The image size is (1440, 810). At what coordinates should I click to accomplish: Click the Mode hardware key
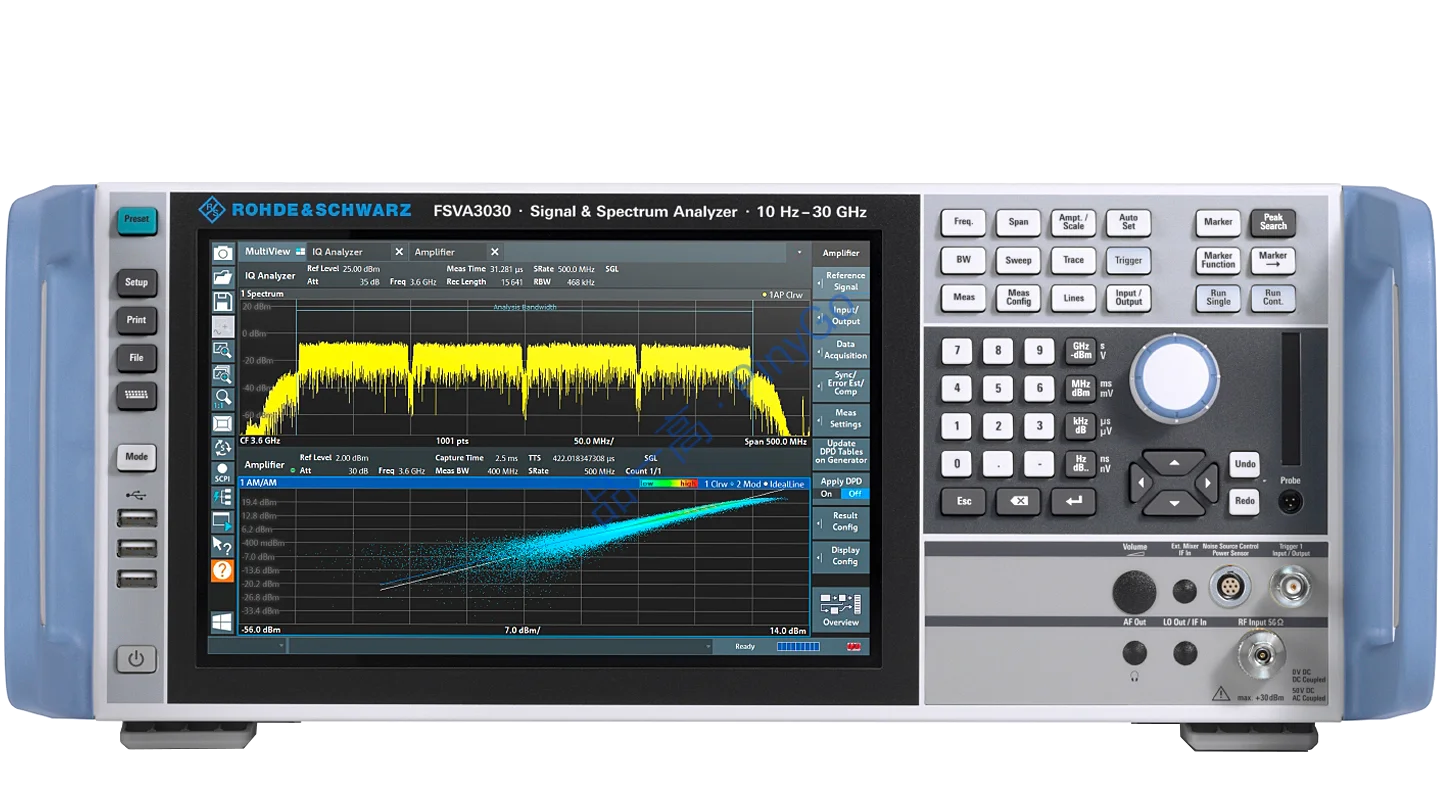coord(136,457)
